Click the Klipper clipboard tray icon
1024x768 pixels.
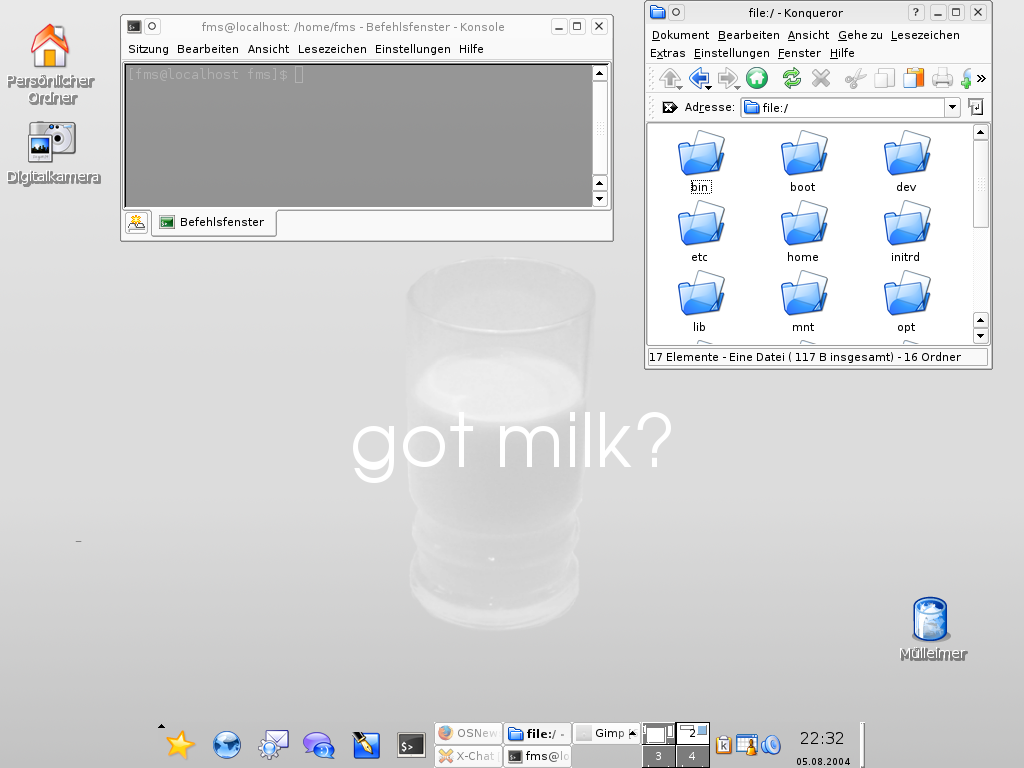[x=724, y=744]
